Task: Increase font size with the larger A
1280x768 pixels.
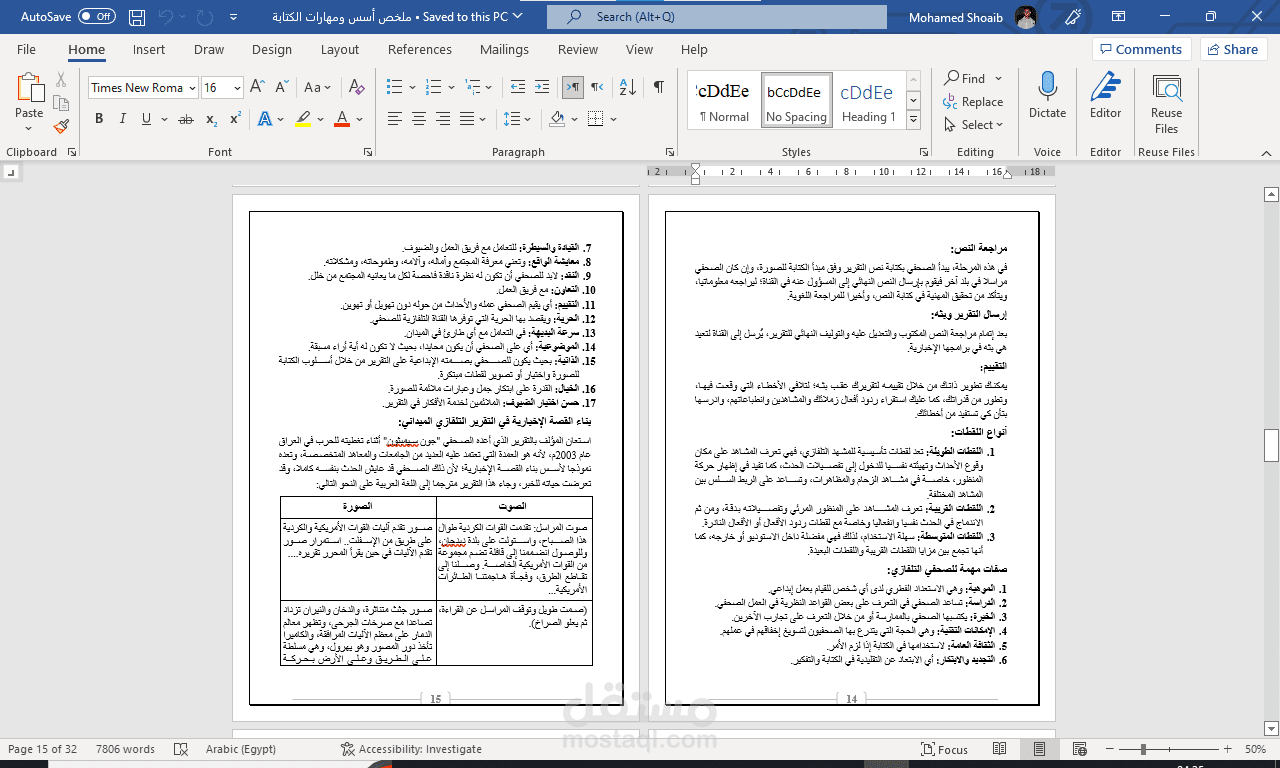Action: (x=259, y=87)
